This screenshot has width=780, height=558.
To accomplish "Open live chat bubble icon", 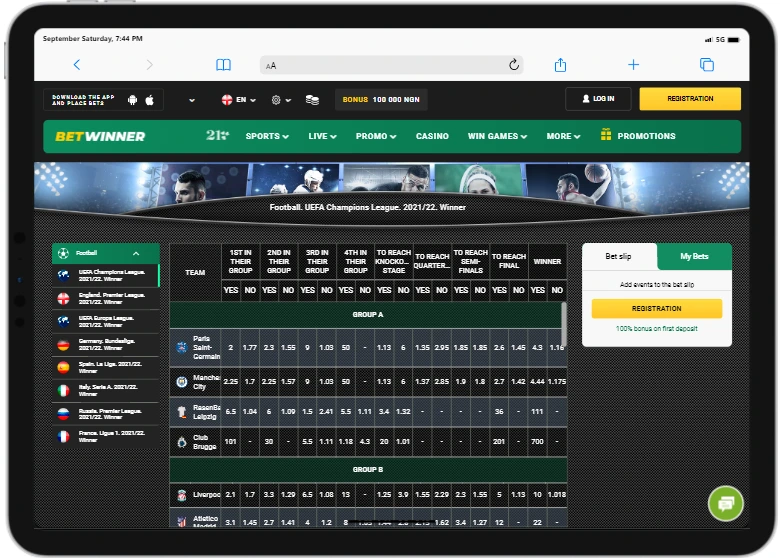I will point(725,503).
